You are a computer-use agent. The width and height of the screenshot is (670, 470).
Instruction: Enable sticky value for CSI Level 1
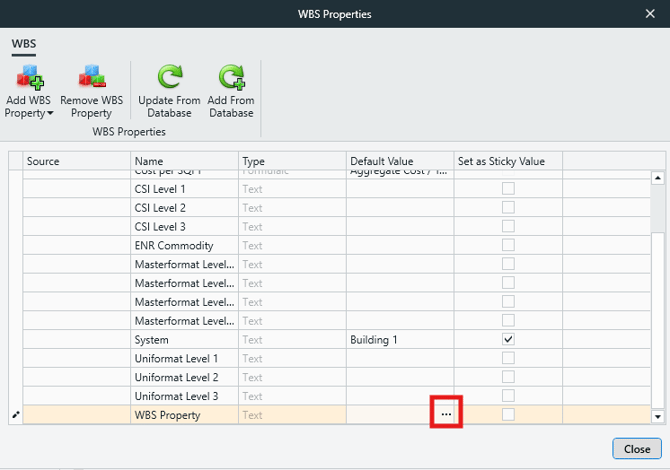pos(508,189)
